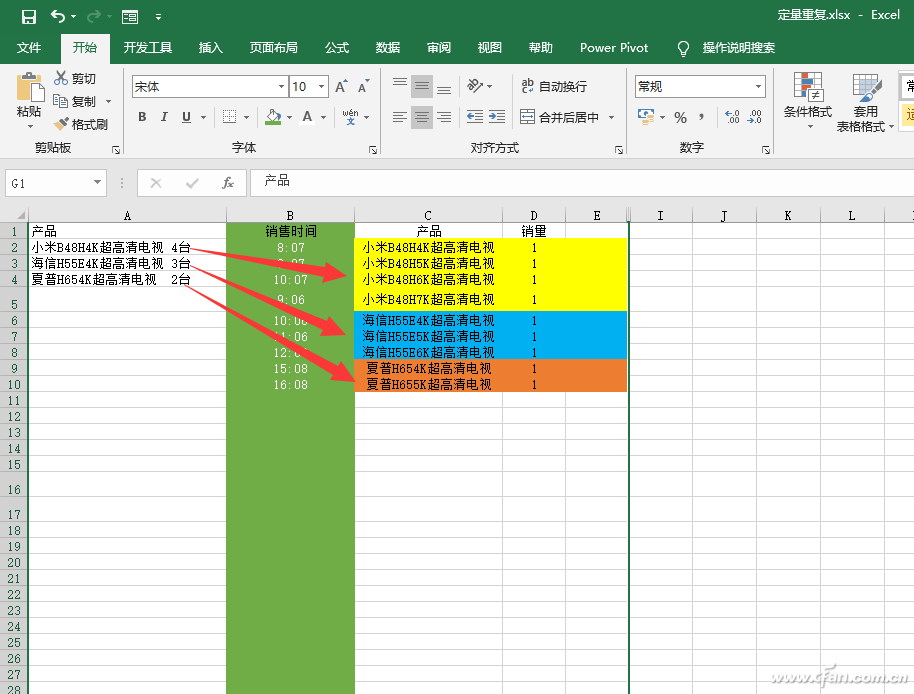Toggle Bold formatting
914x694 pixels.
point(142,117)
